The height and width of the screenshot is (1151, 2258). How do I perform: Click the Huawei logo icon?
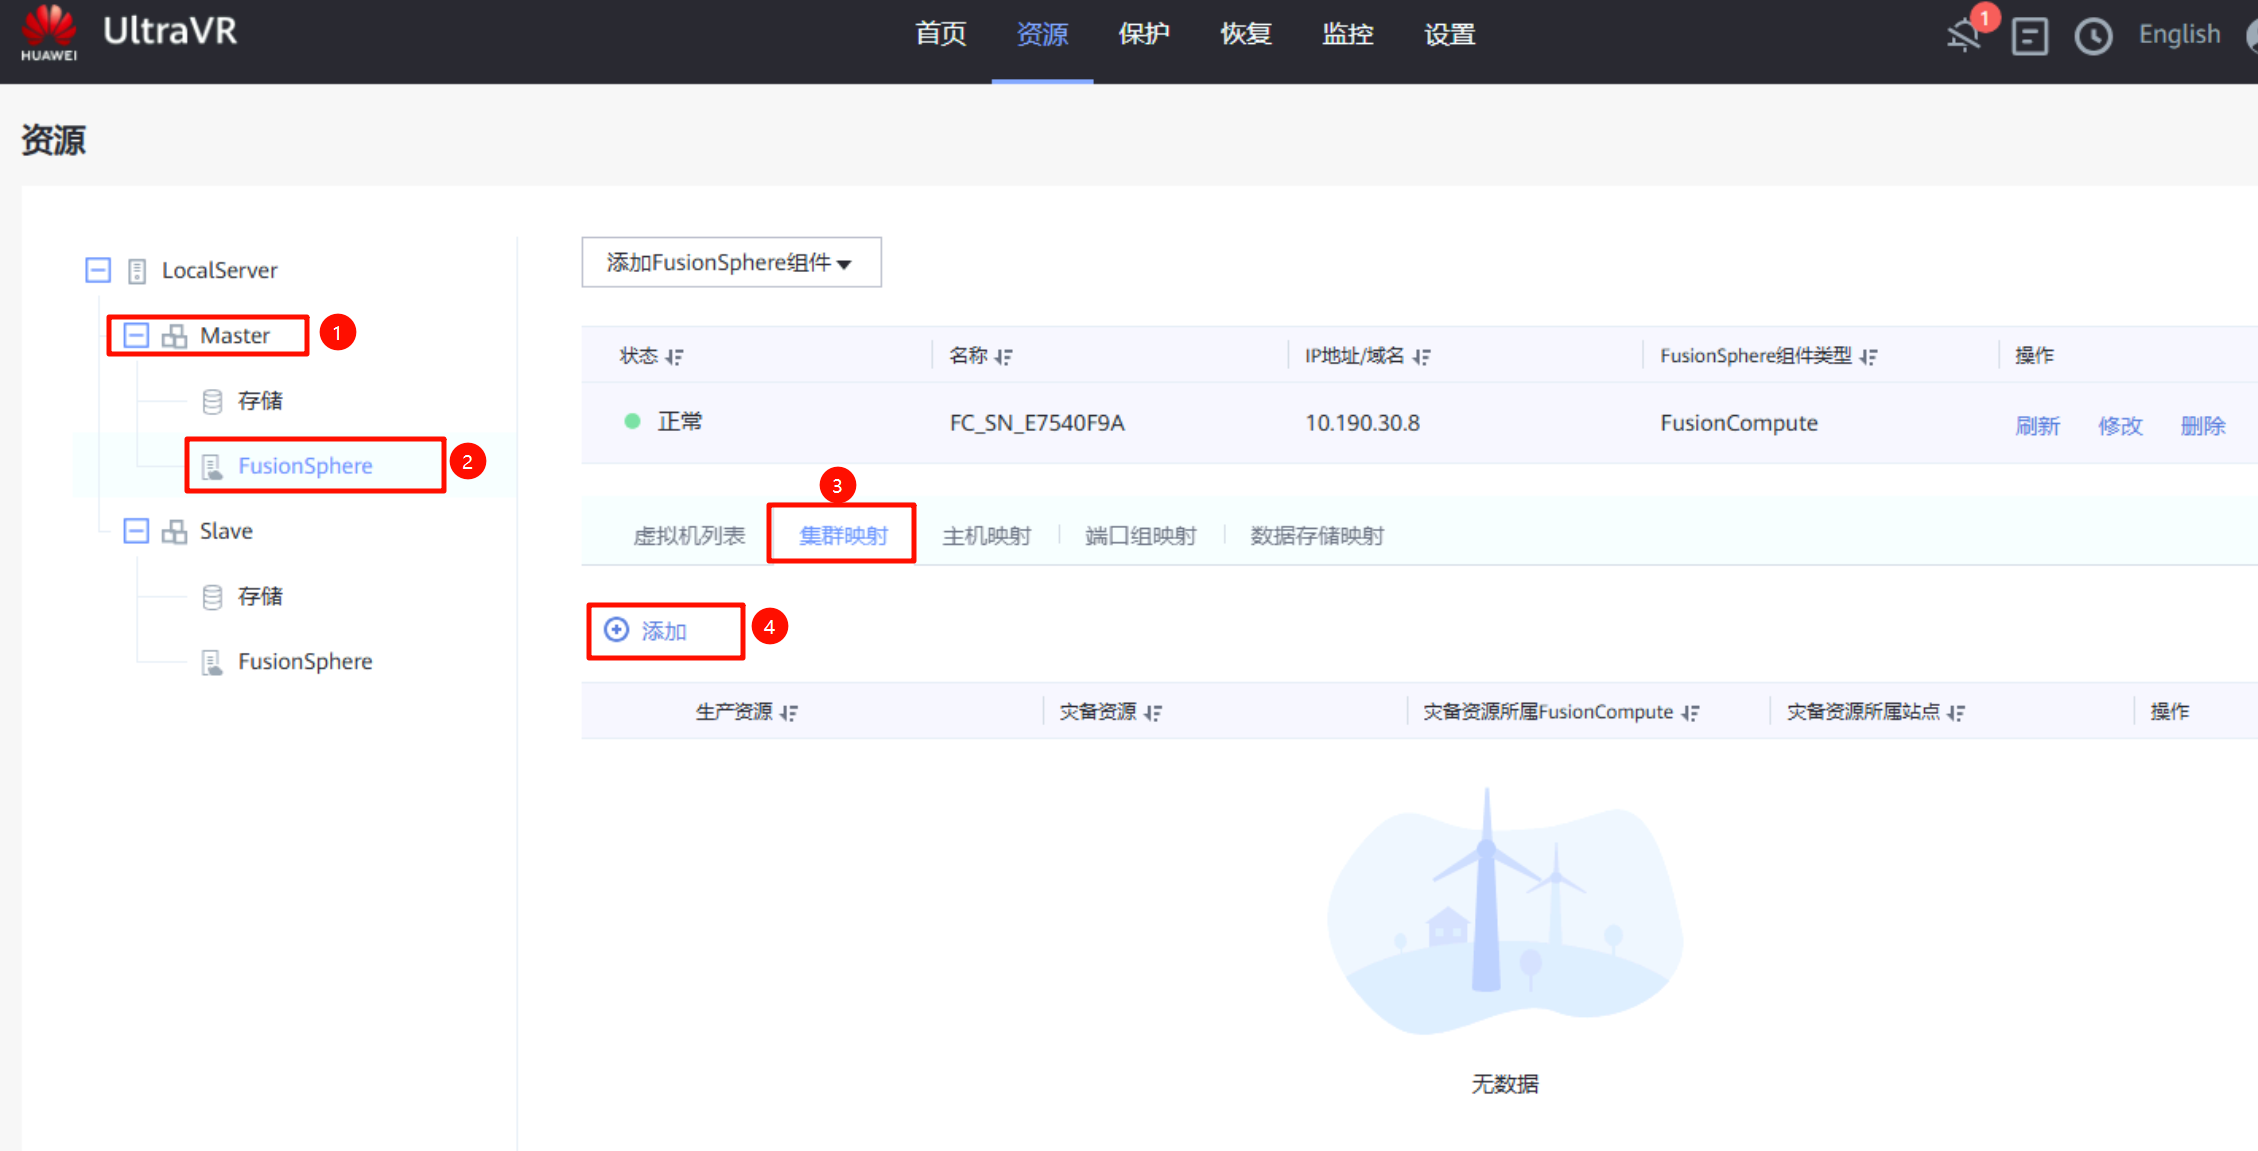pyautogui.click(x=48, y=32)
